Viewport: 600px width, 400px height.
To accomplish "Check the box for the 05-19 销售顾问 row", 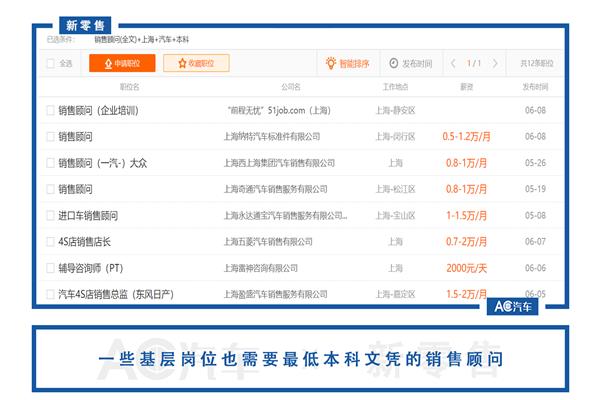I will coord(51,189).
